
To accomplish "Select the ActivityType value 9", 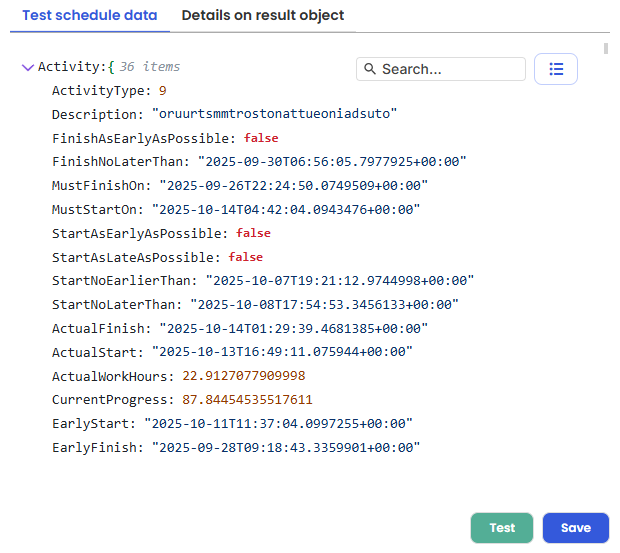I will (163, 91).
